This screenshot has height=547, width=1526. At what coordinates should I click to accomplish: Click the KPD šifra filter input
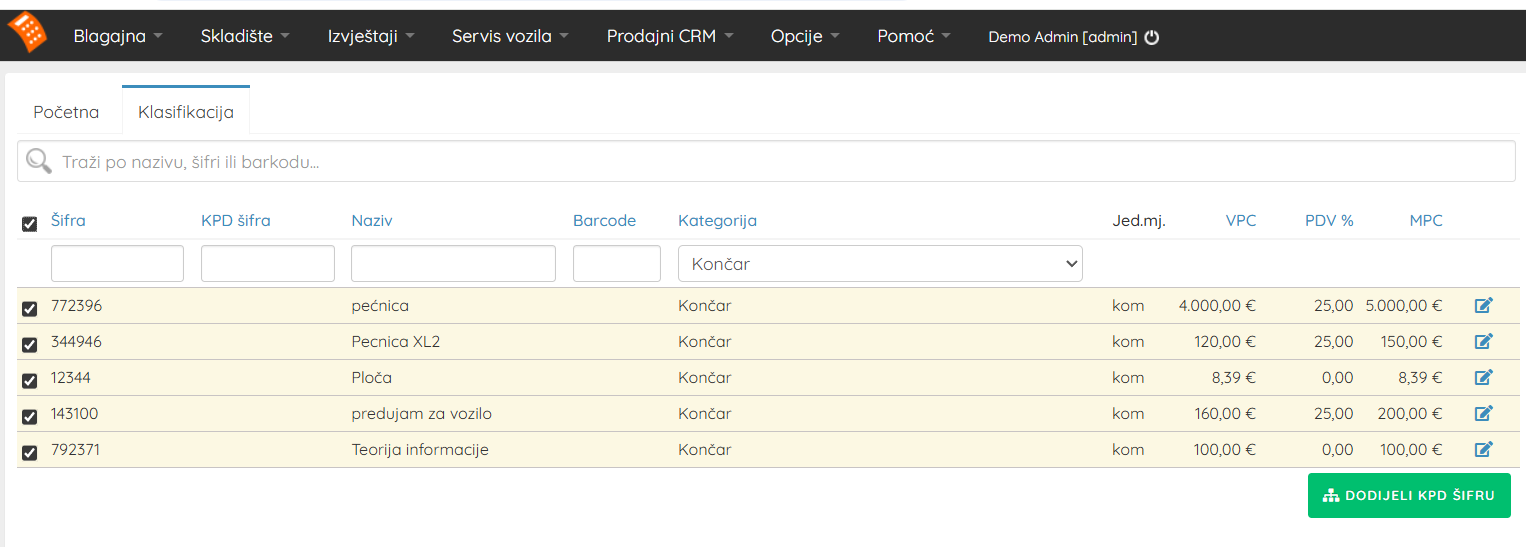[268, 264]
